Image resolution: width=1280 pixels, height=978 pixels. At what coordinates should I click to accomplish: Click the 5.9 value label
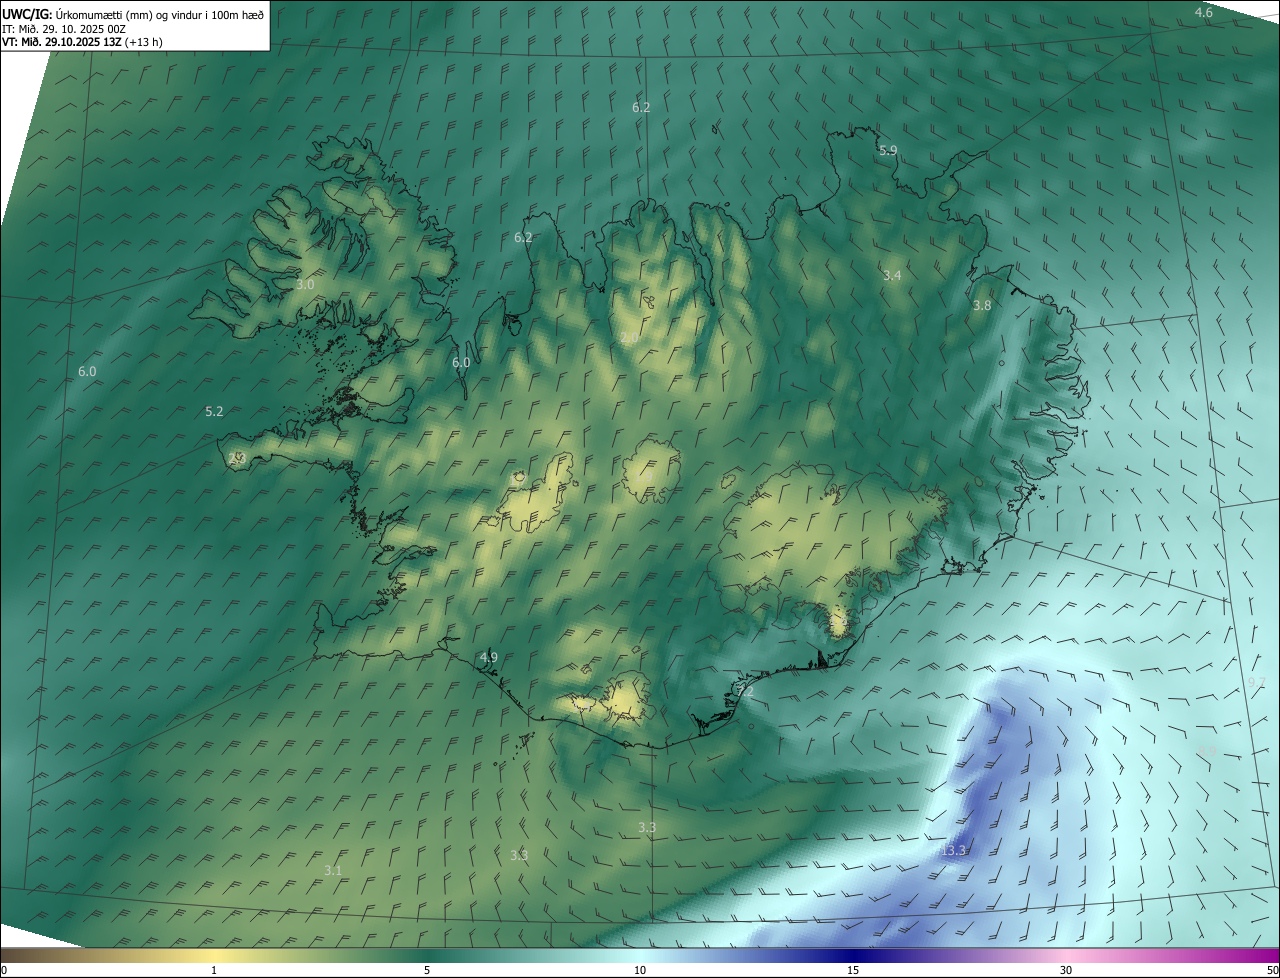tap(888, 151)
